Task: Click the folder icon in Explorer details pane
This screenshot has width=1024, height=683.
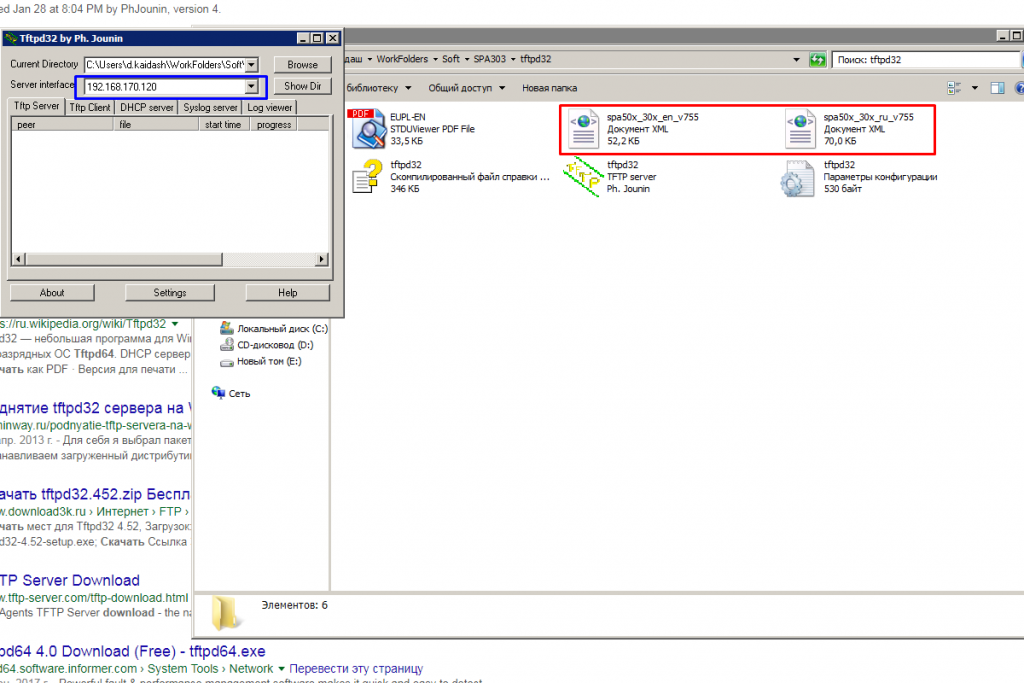Action: (227, 613)
